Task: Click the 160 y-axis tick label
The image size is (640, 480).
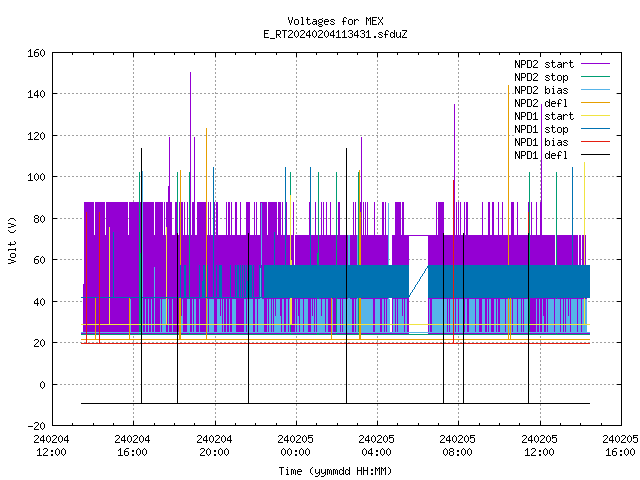Action: click(36, 53)
